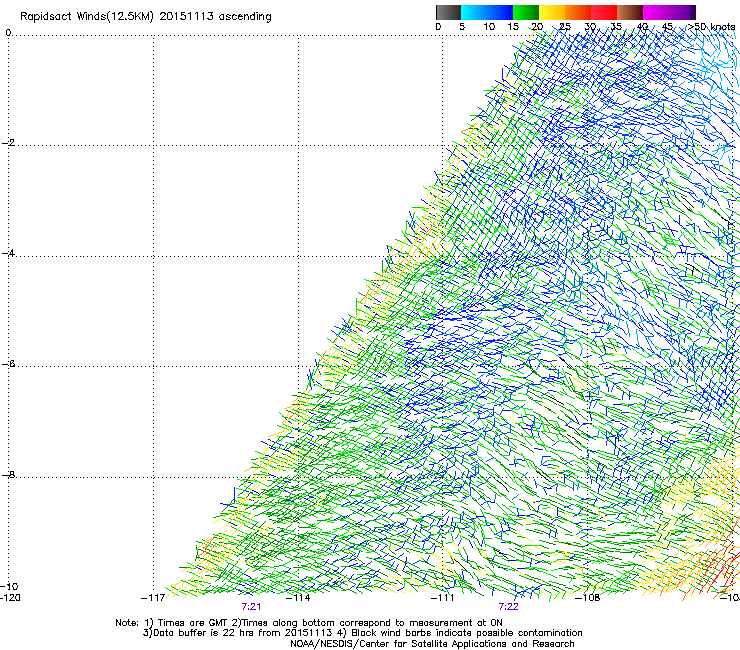Click the latitude label '-8'
The image size is (740, 650).
8,474
